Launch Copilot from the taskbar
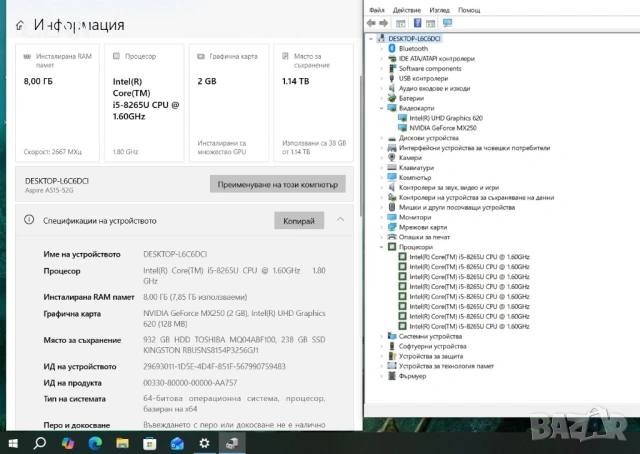The width and height of the screenshot is (640, 454). [68, 443]
